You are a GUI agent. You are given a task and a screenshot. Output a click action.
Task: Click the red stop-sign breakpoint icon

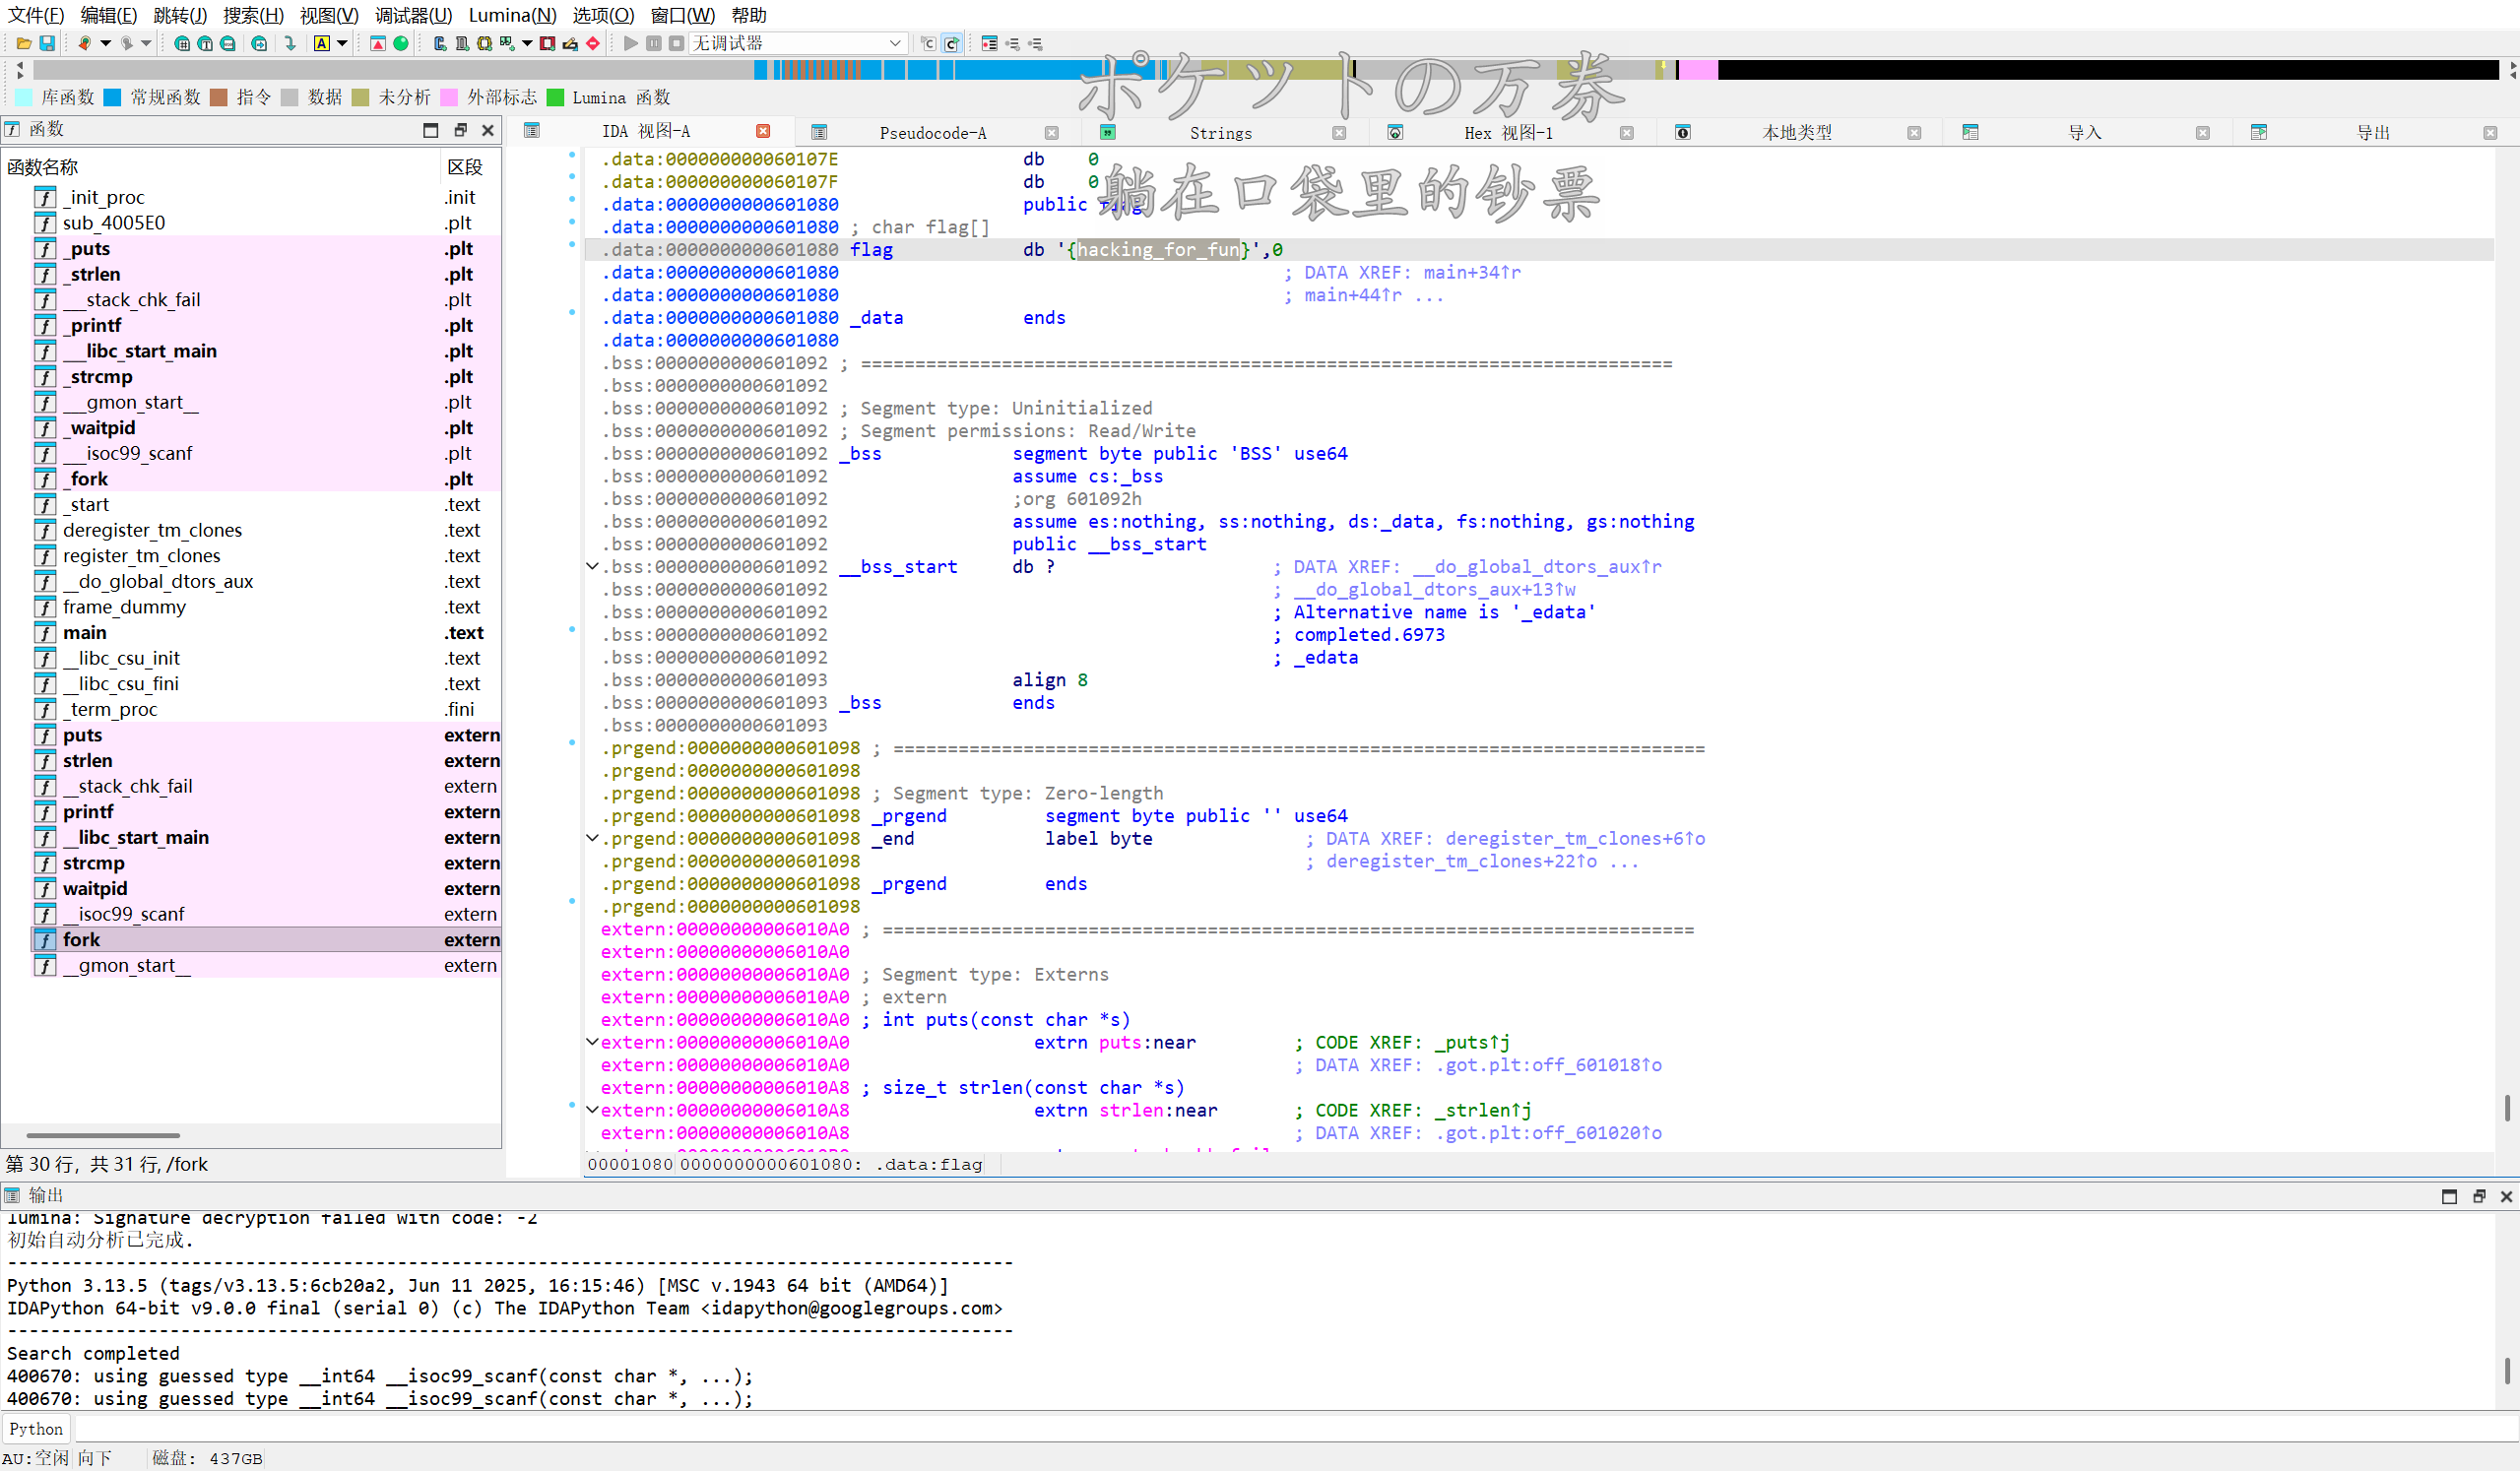pyautogui.click(x=593, y=43)
